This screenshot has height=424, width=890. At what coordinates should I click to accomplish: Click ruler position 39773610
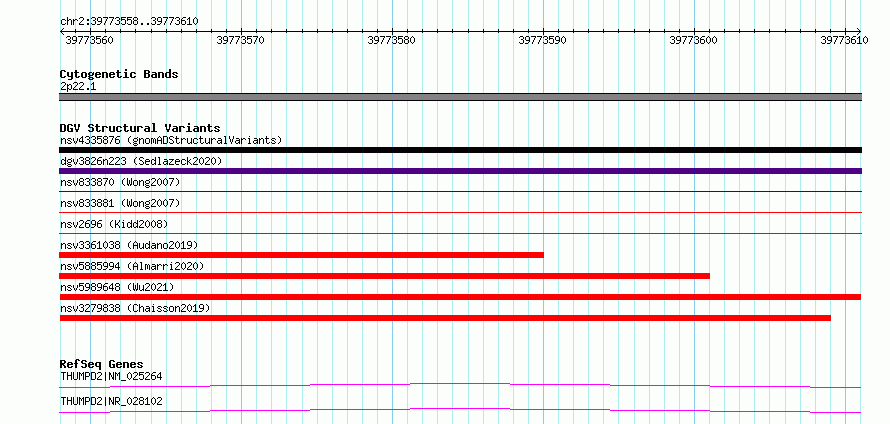[x=844, y=40]
